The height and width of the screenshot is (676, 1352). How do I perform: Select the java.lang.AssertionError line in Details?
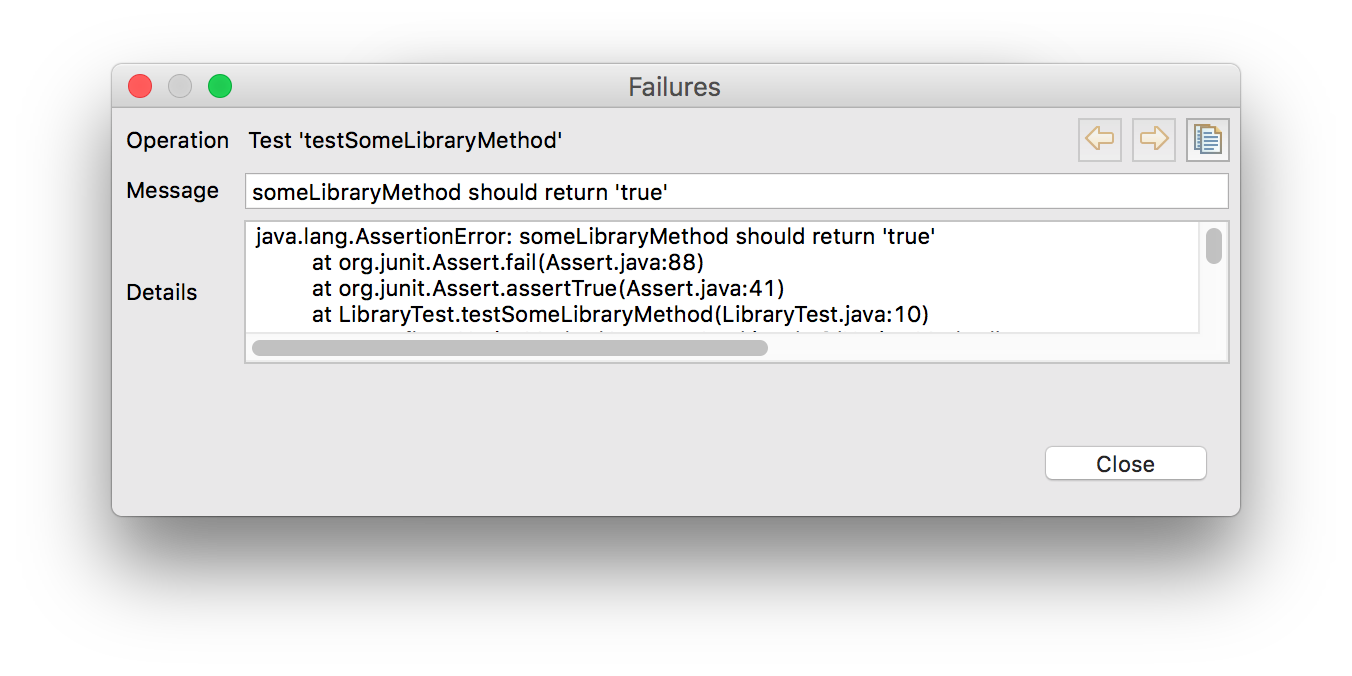(x=595, y=238)
